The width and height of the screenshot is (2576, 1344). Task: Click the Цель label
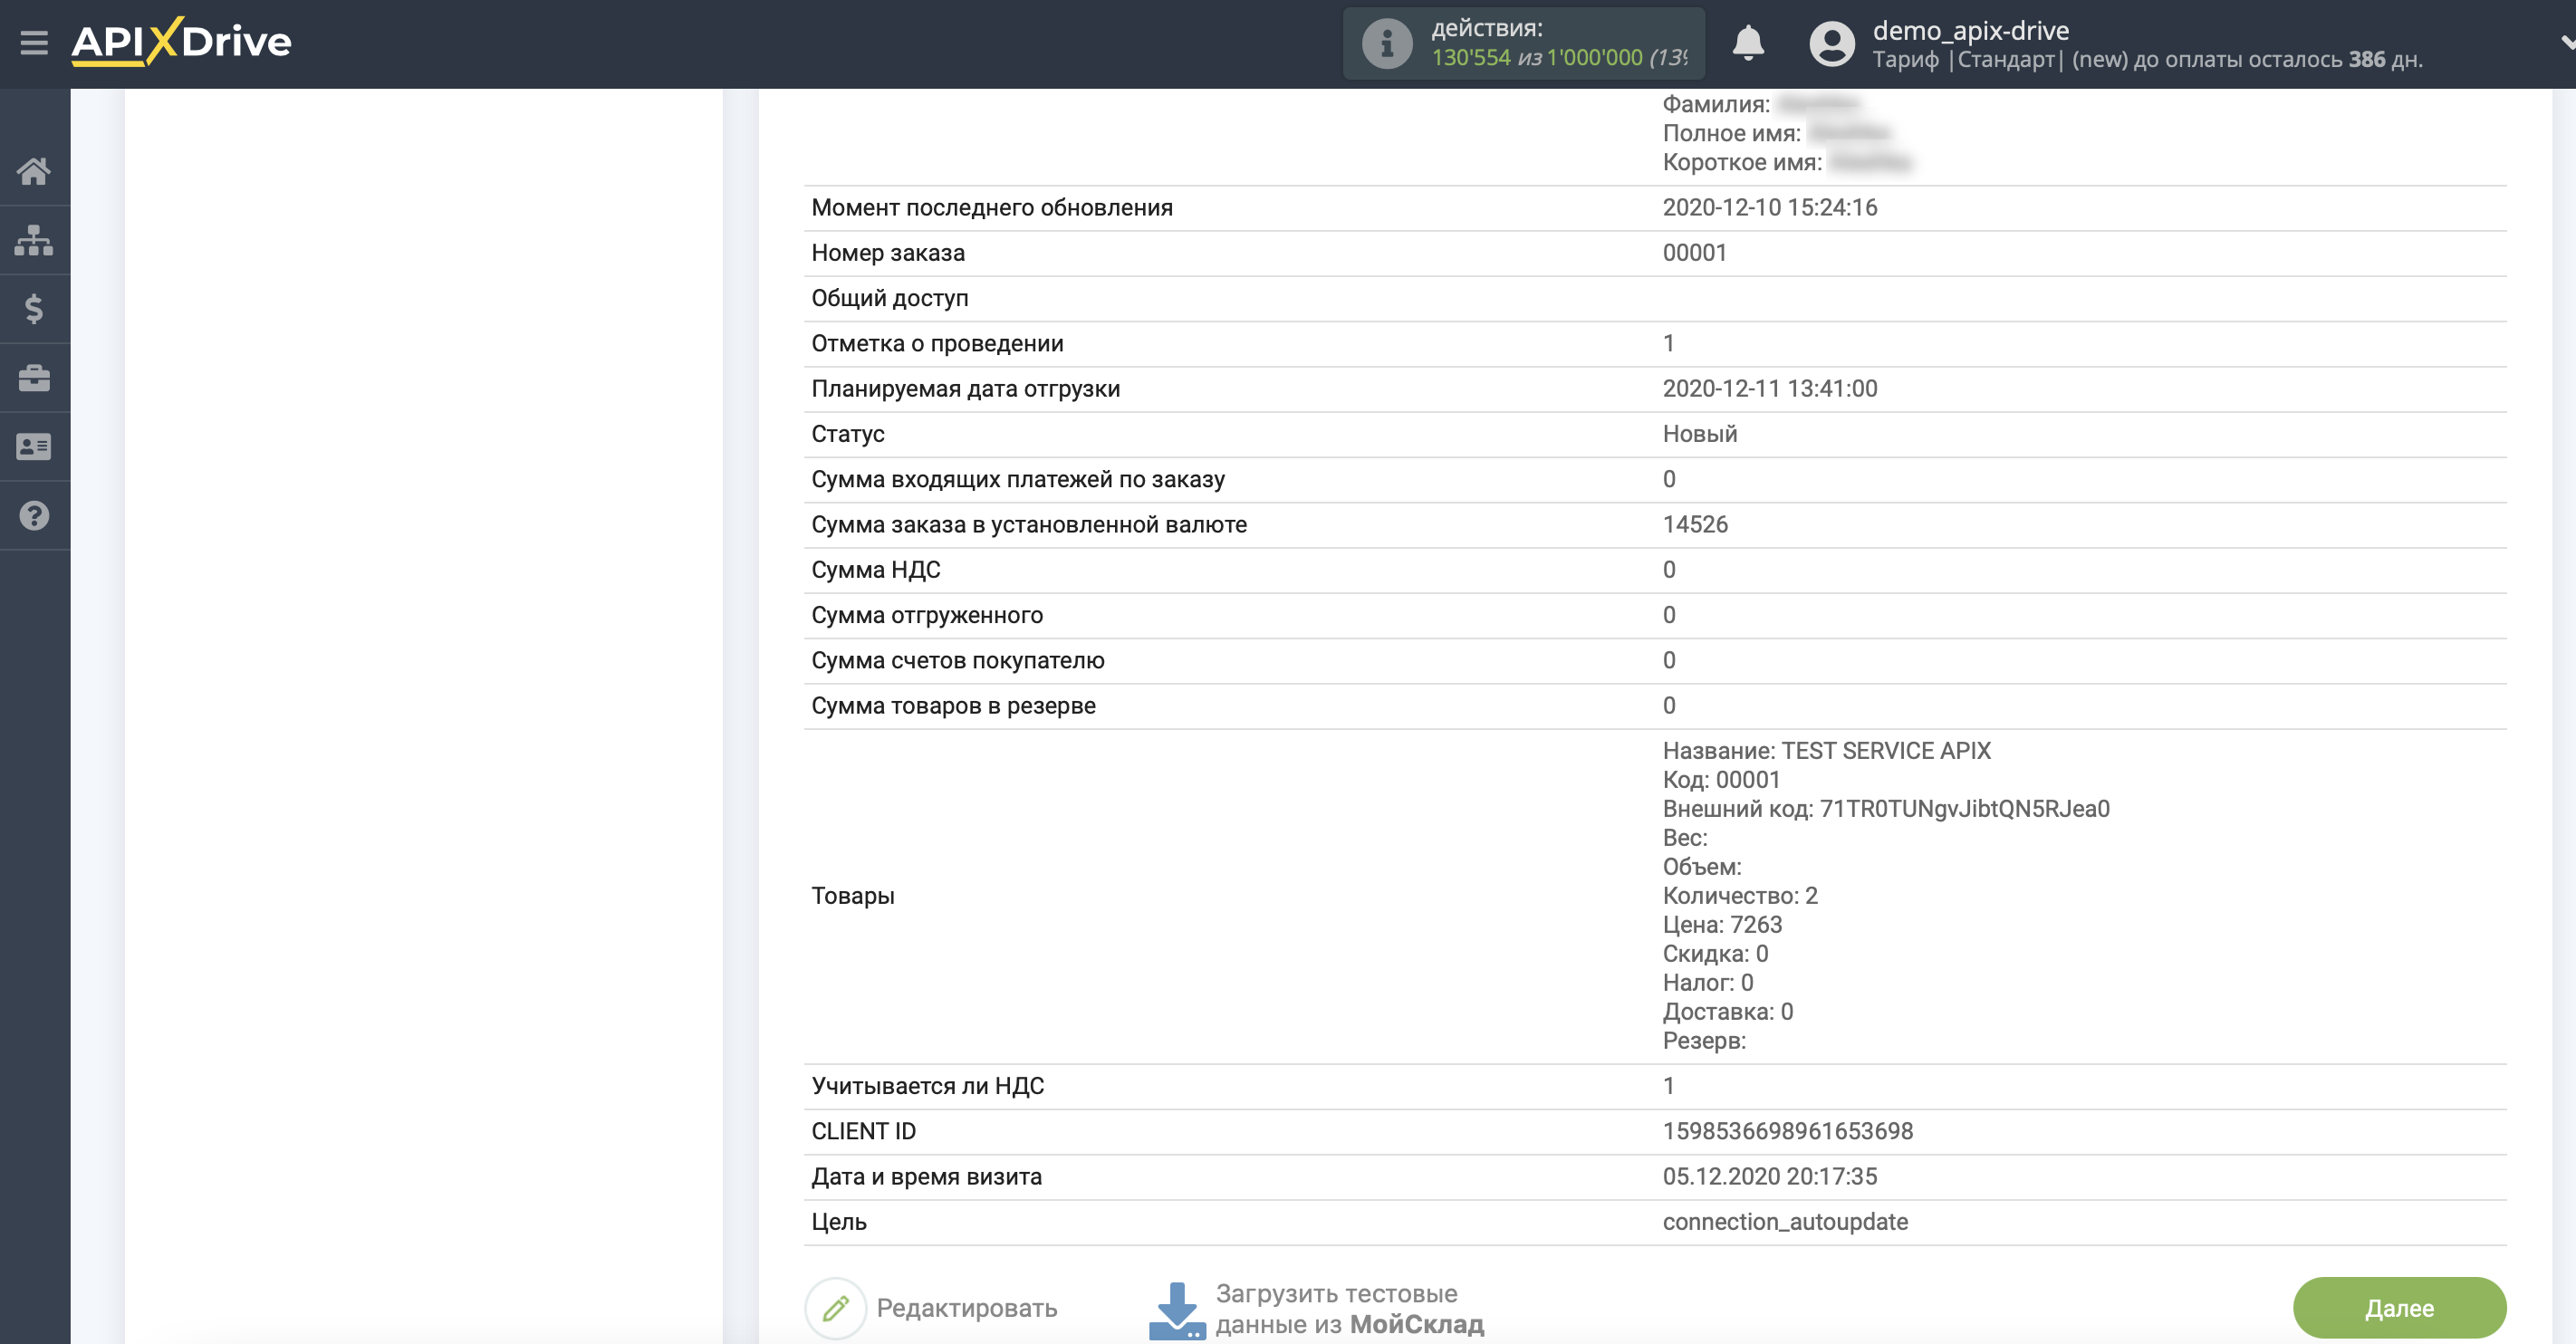tap(838, 1222)
